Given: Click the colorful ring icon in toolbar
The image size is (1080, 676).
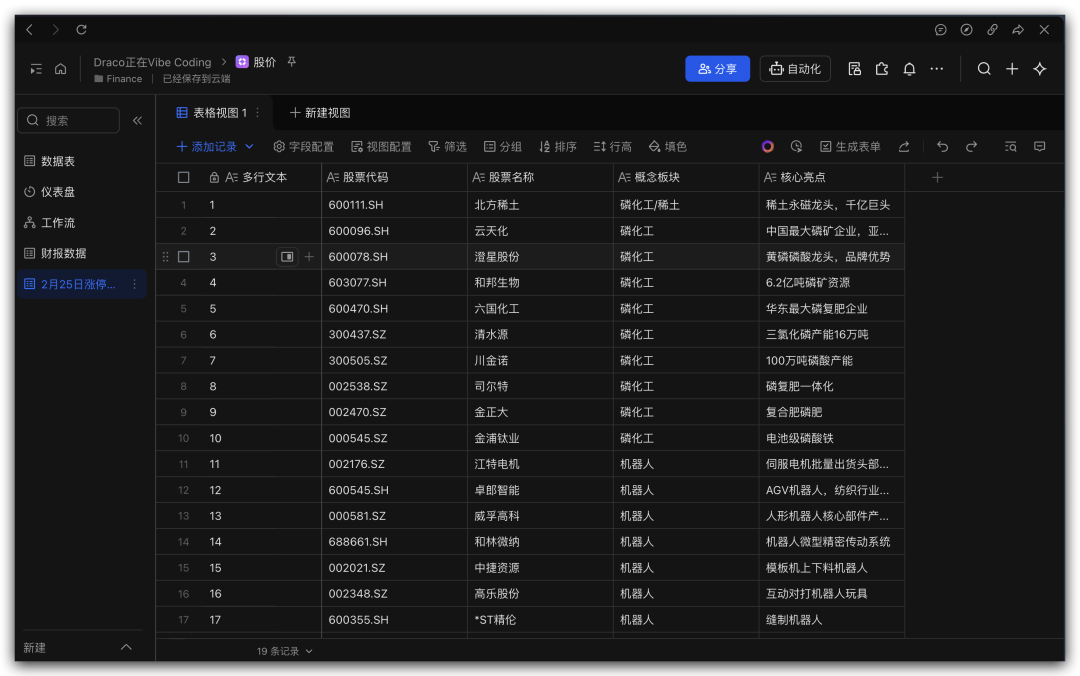Looking at the screenshot, I should click(x=767, y=147).
